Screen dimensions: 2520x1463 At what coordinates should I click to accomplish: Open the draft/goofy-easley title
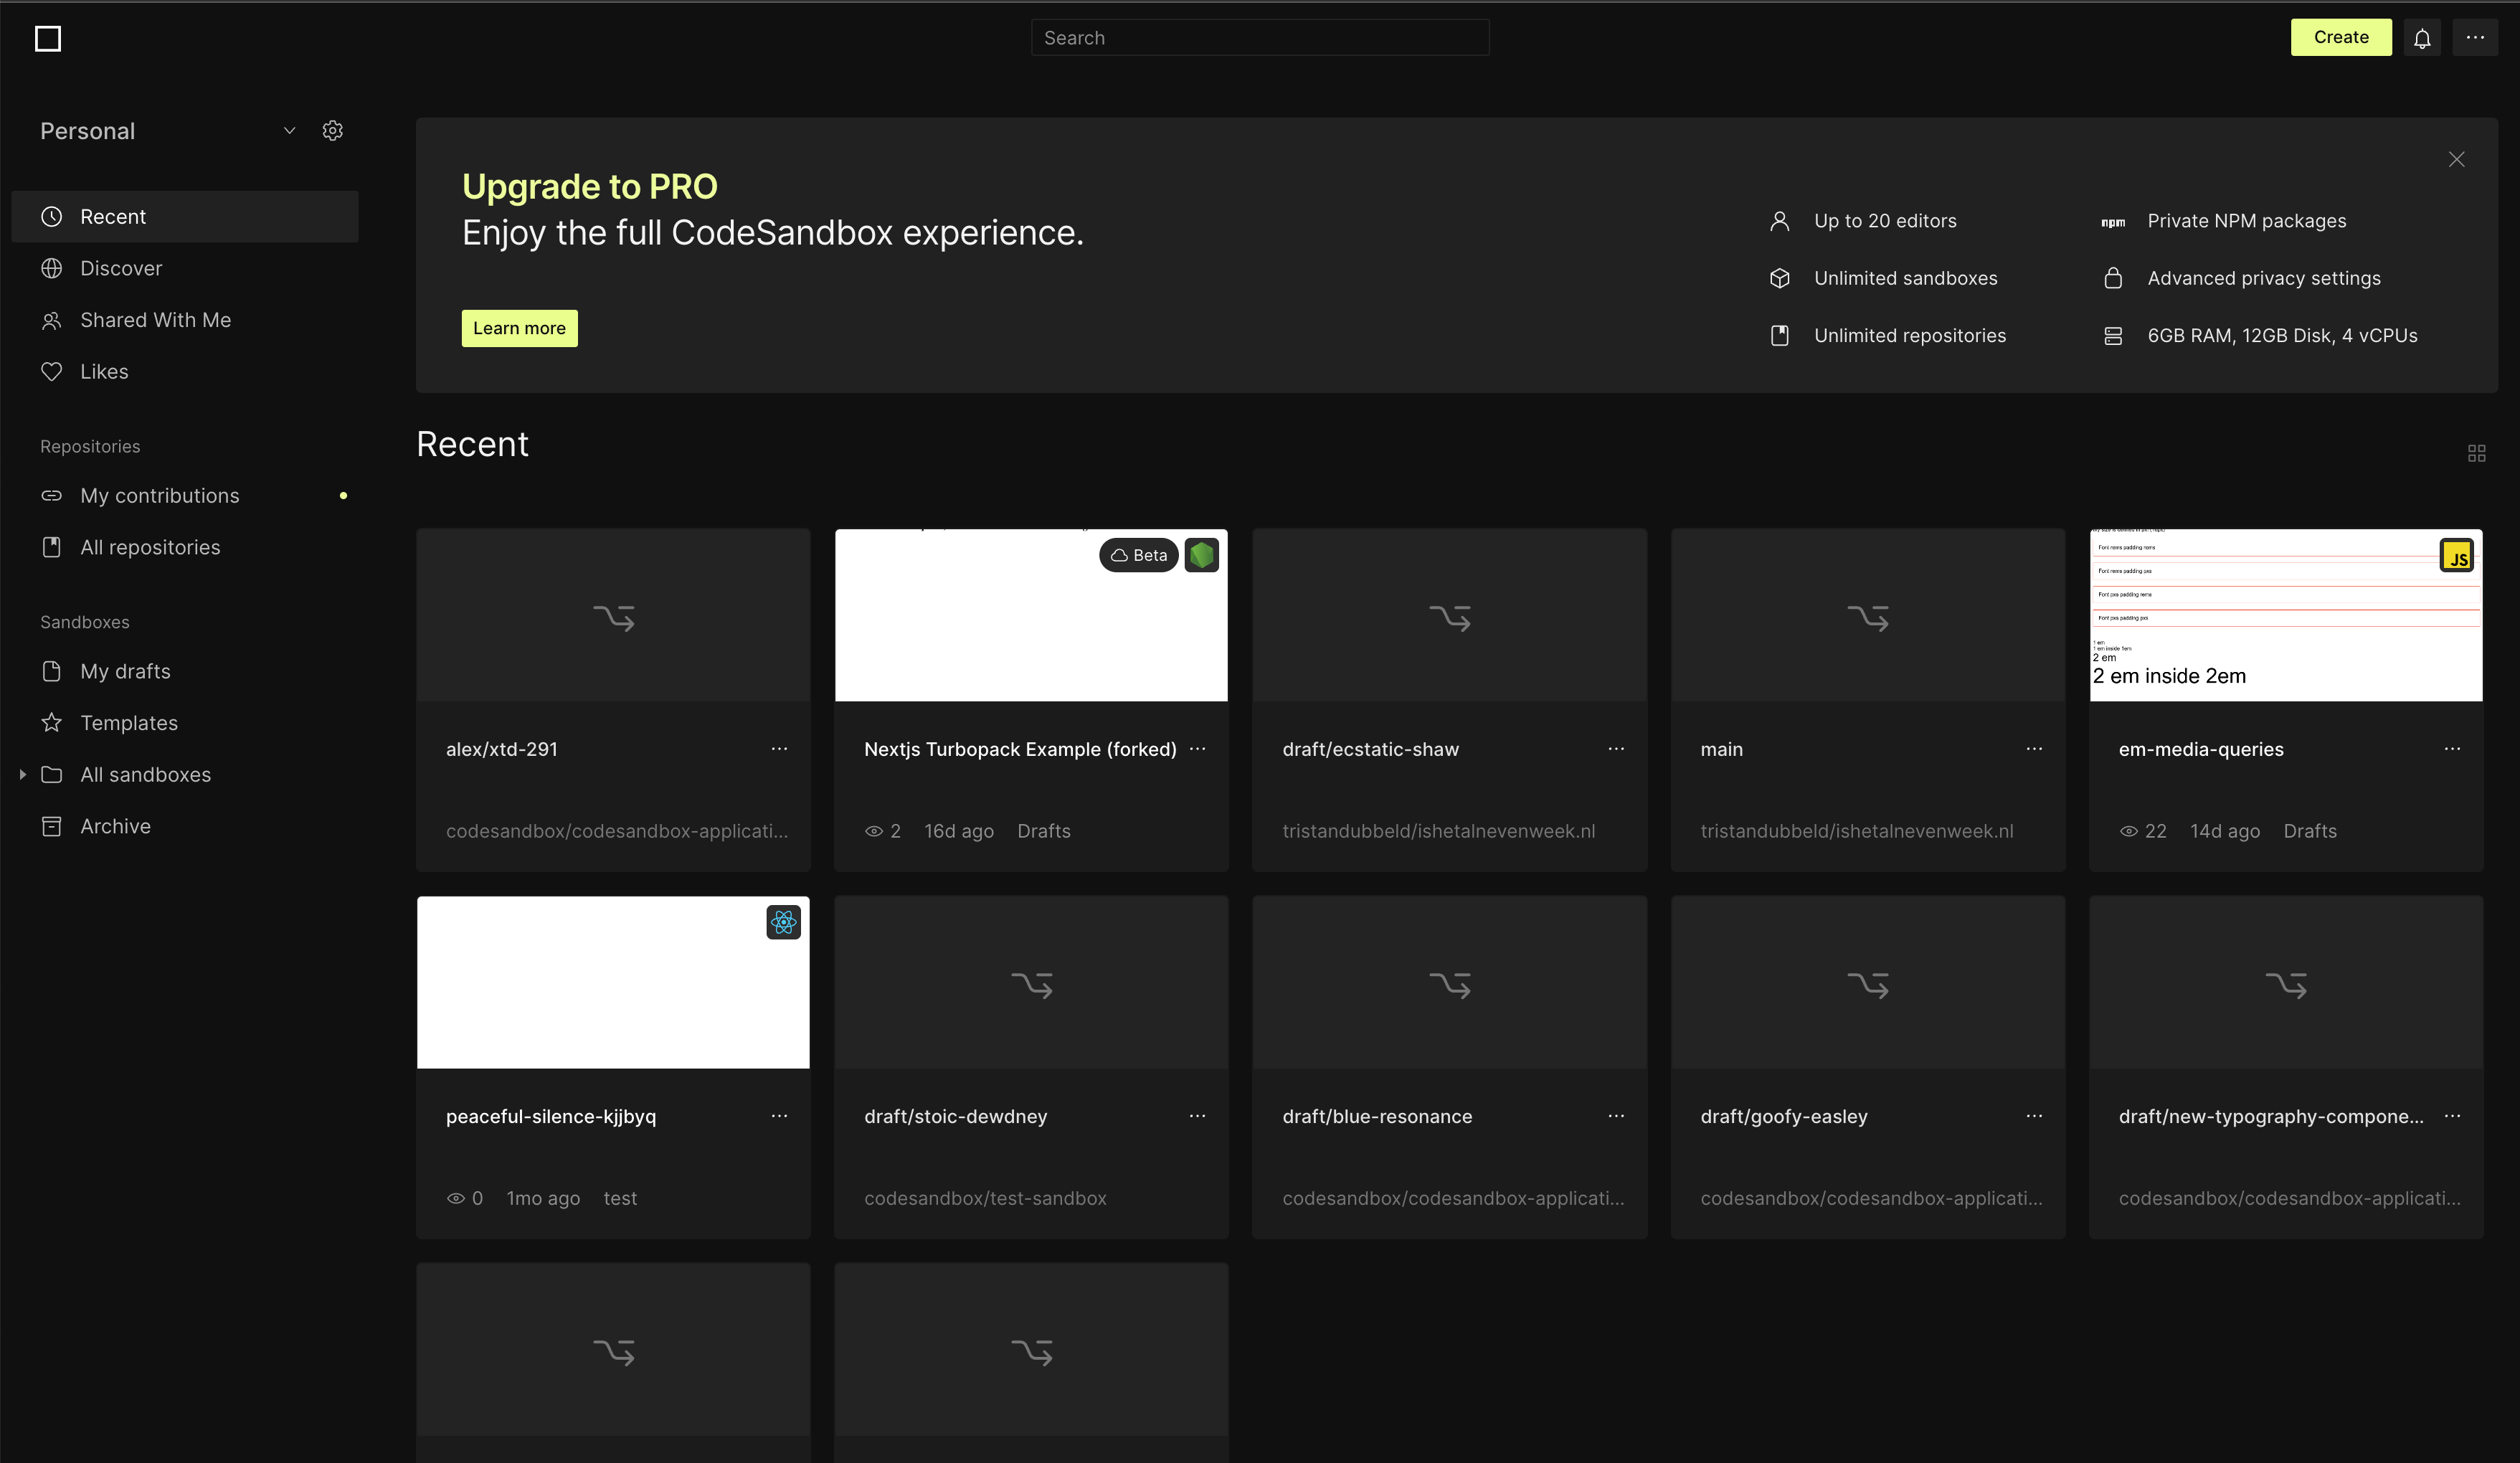1784,1116
